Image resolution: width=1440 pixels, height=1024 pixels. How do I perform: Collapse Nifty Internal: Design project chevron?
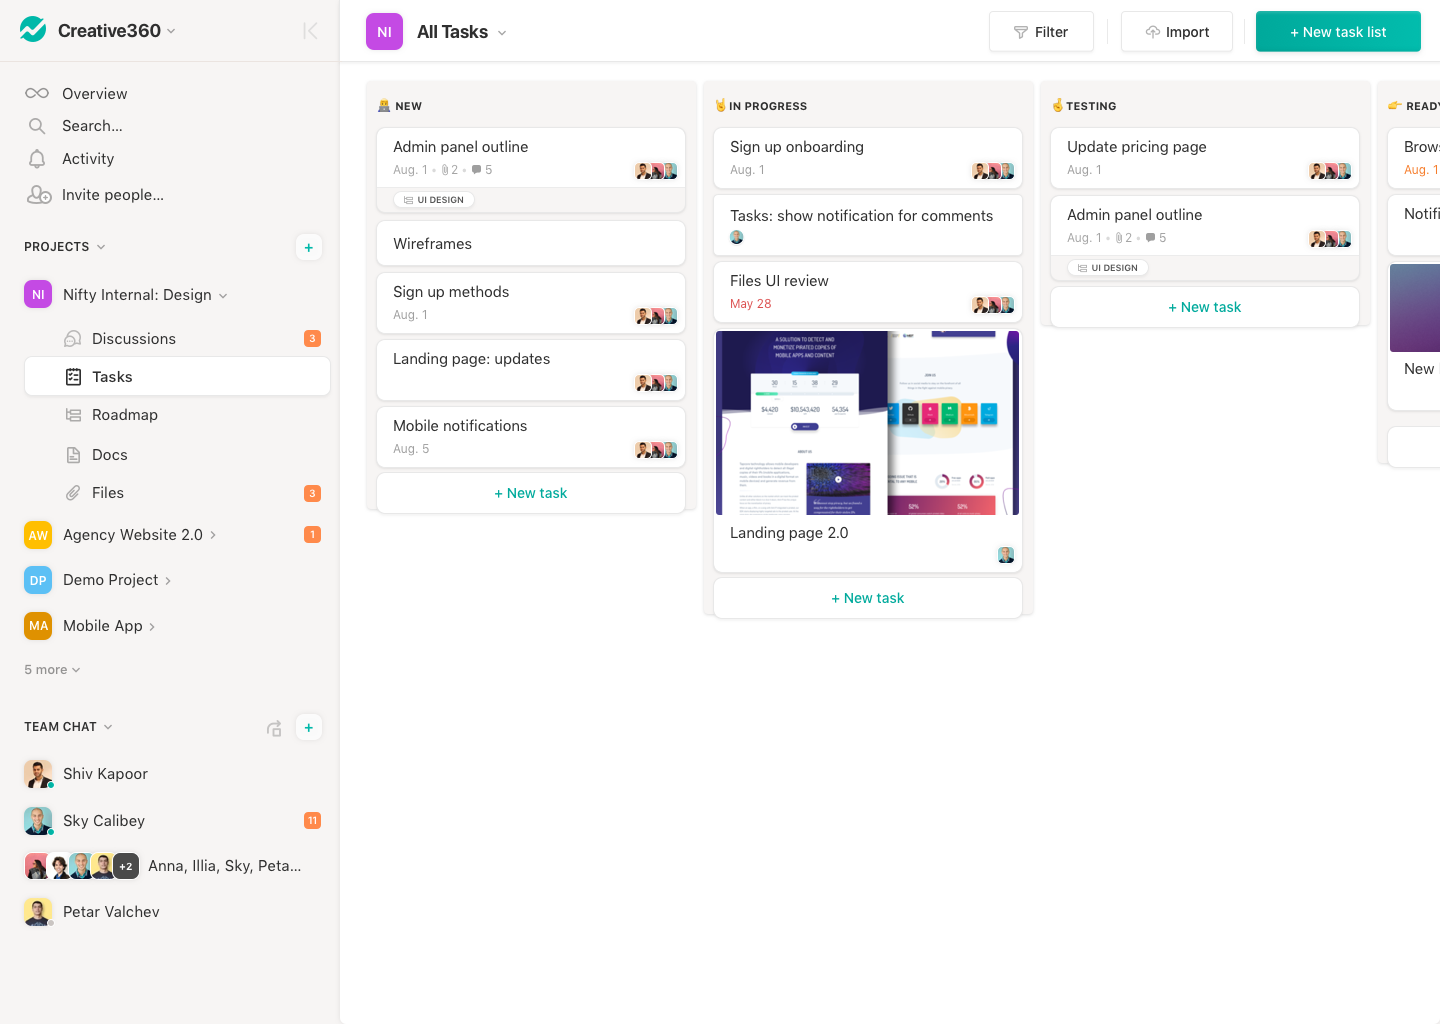(223, 296)
